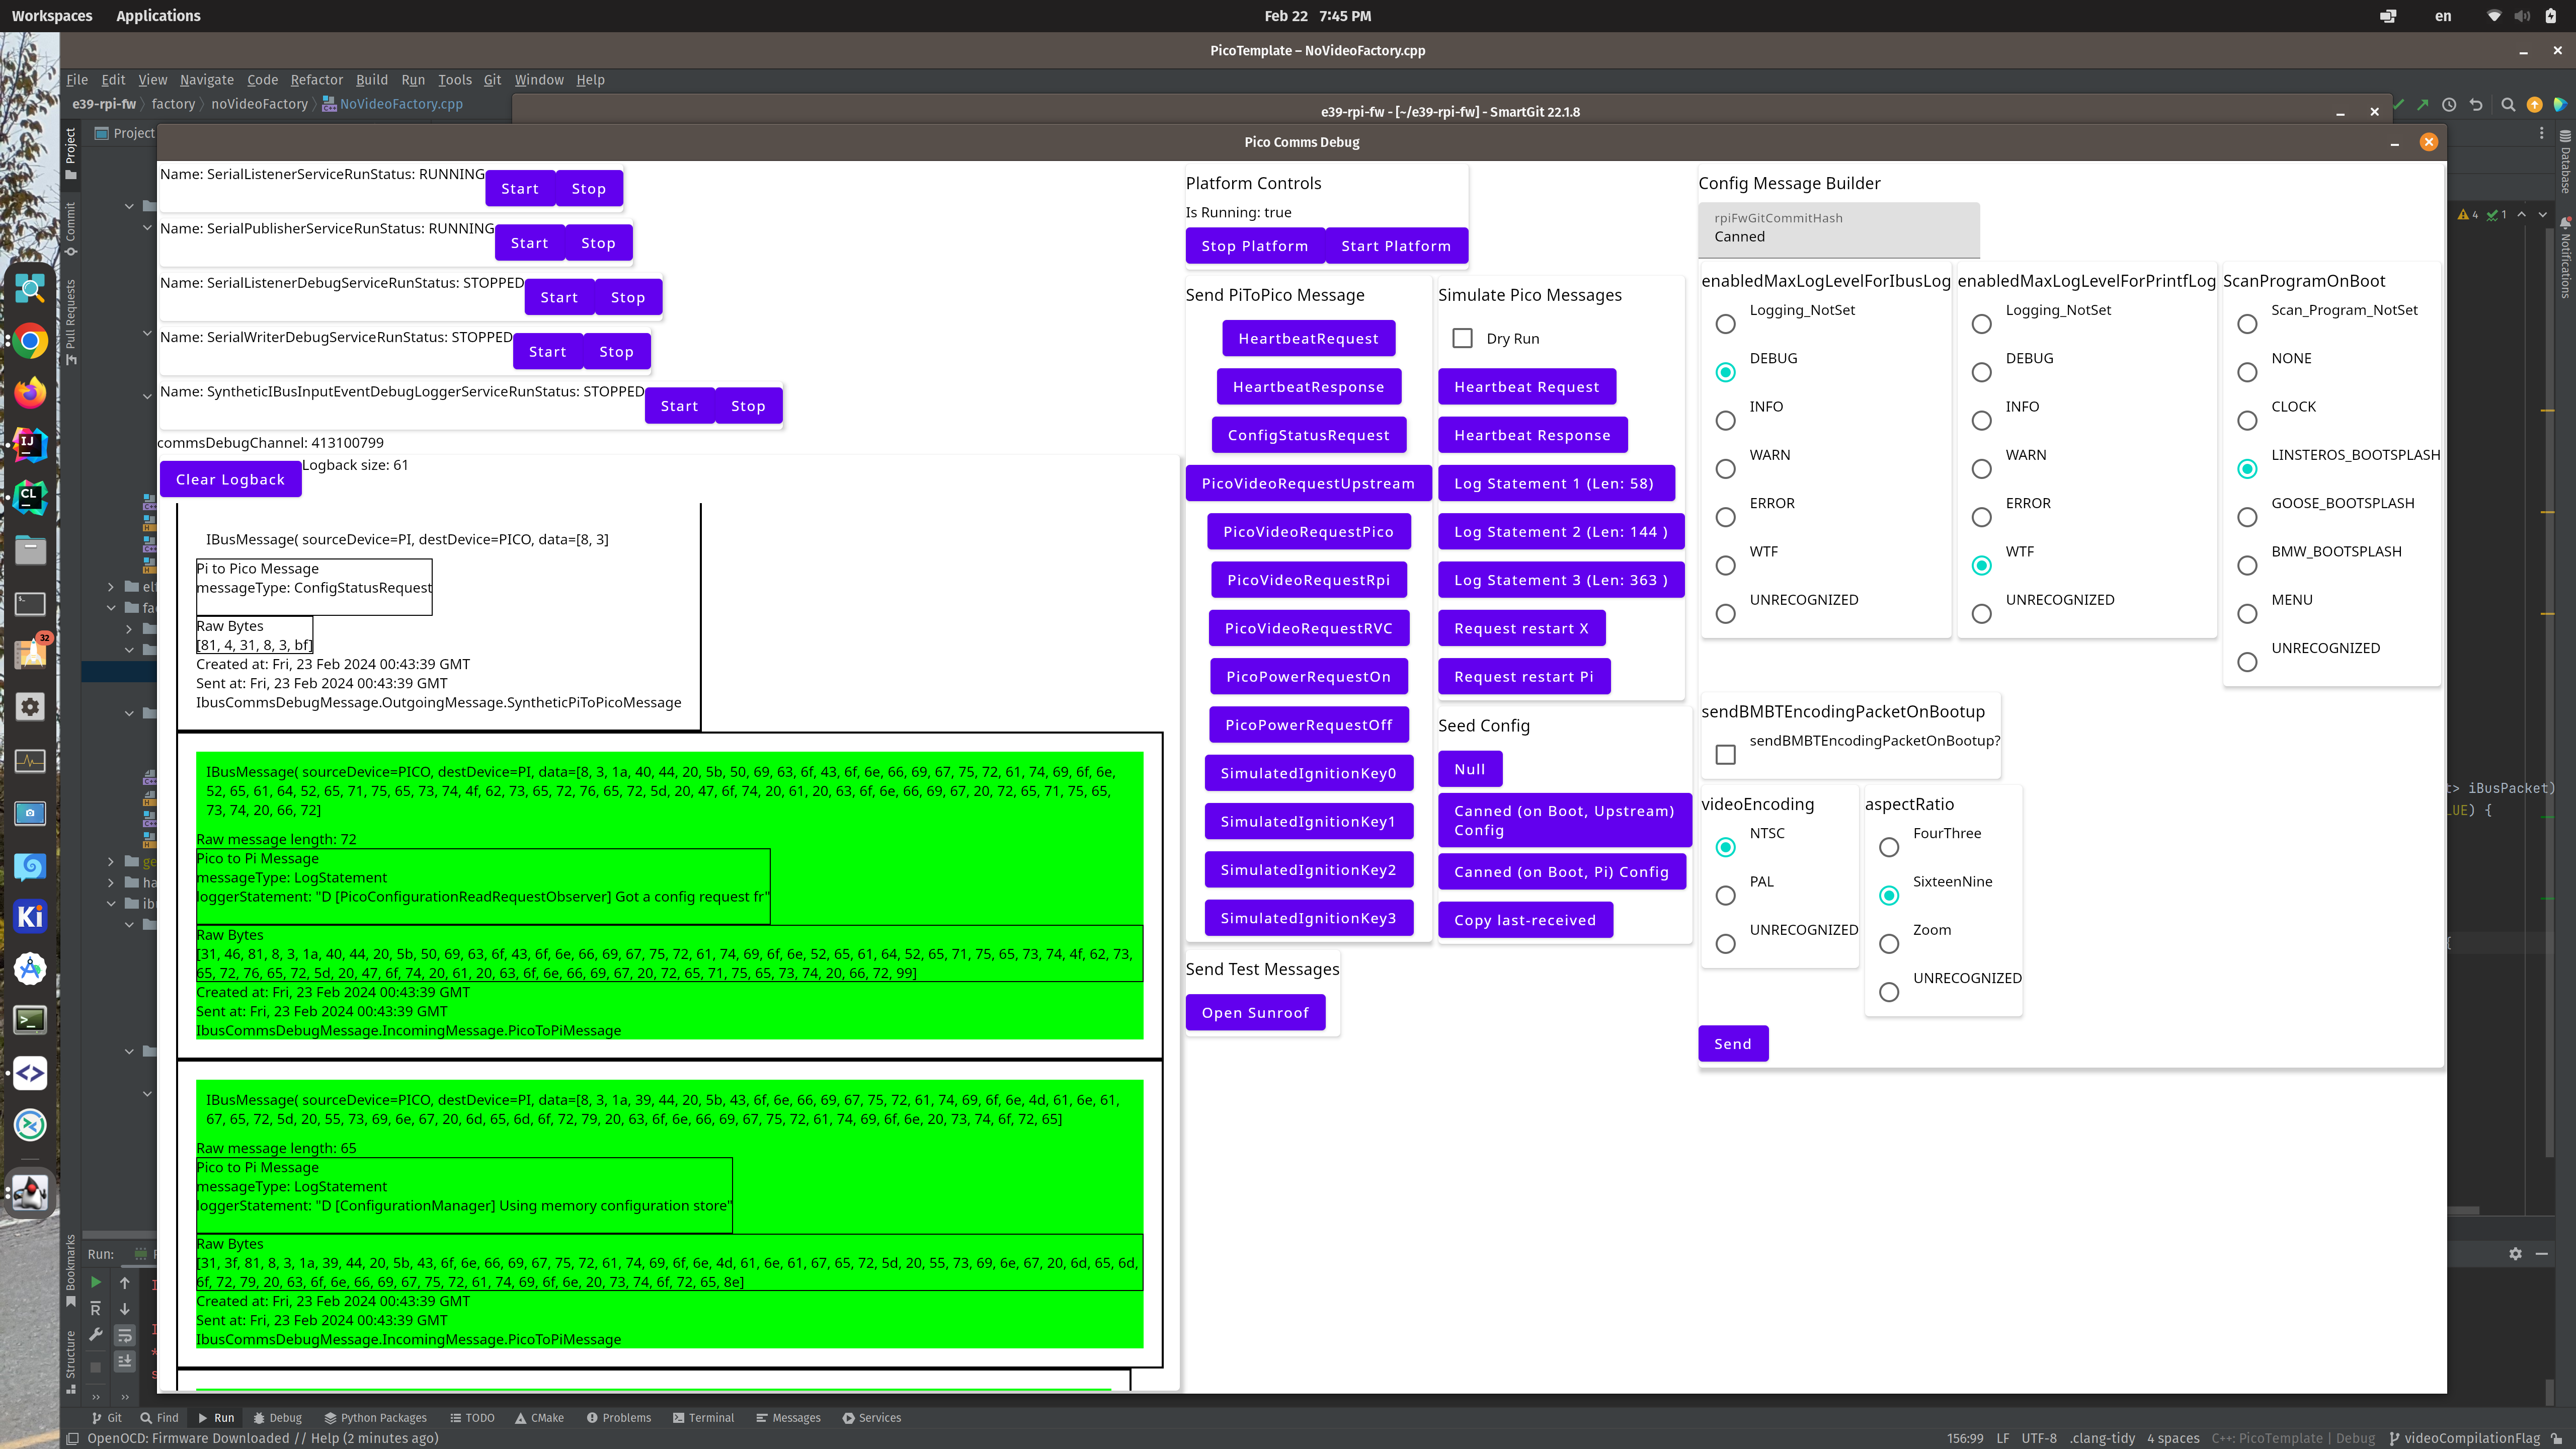Expand the 'ge' folder in Project tree

click(x=111, y=861)
